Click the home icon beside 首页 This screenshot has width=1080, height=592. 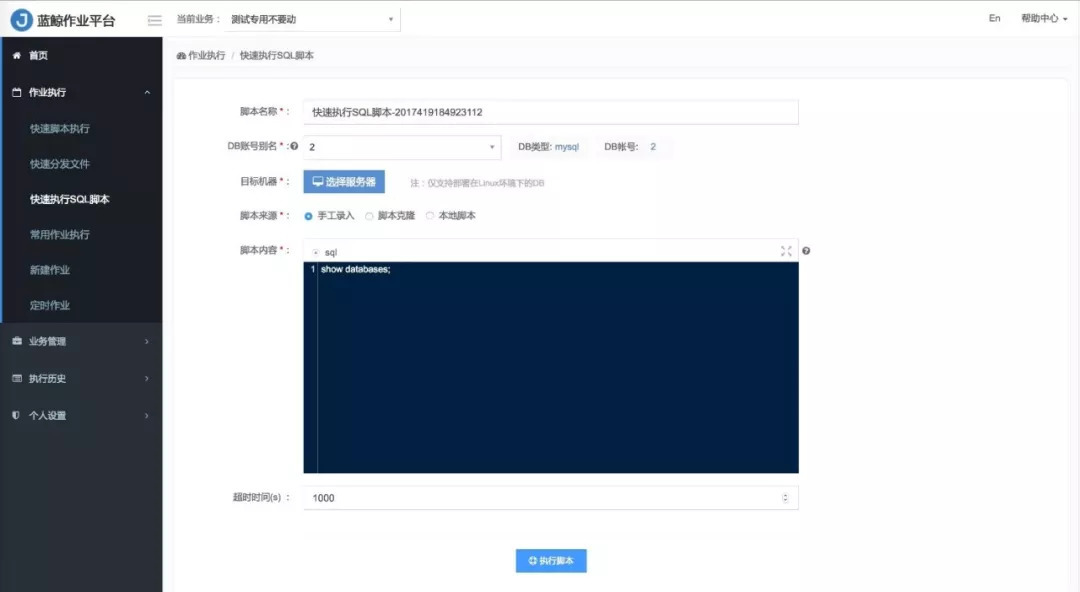point(17,55)
